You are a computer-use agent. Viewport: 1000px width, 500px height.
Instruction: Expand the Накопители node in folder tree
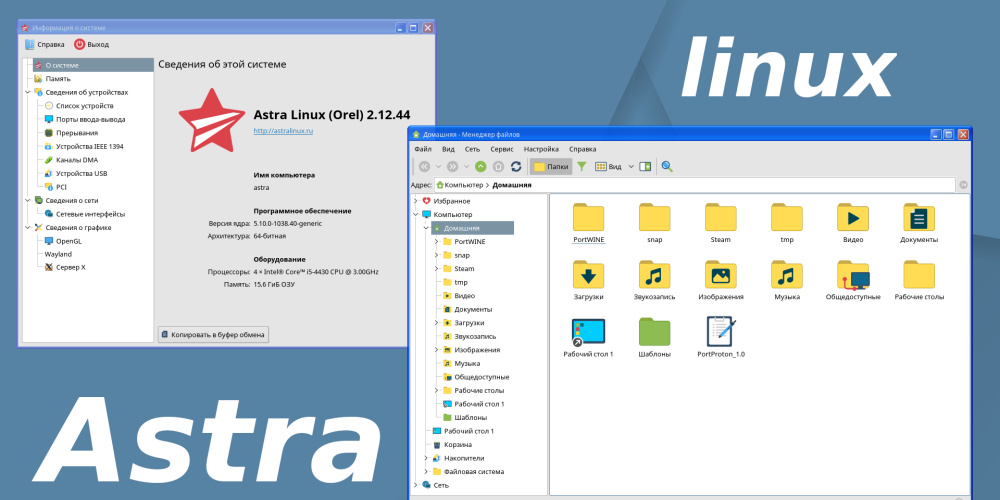point(426,458)
